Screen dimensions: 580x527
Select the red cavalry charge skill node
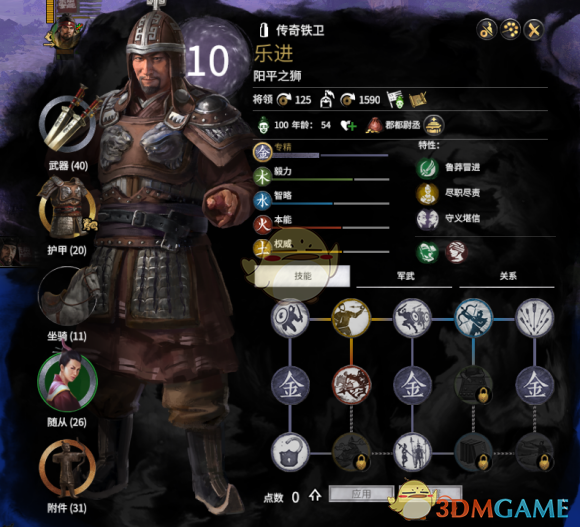[351, 385]
